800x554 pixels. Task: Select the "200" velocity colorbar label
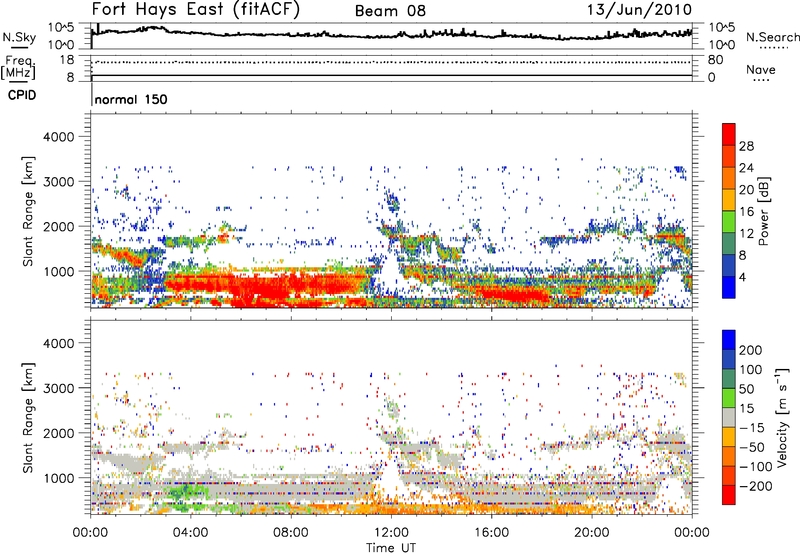pos(751,350)
